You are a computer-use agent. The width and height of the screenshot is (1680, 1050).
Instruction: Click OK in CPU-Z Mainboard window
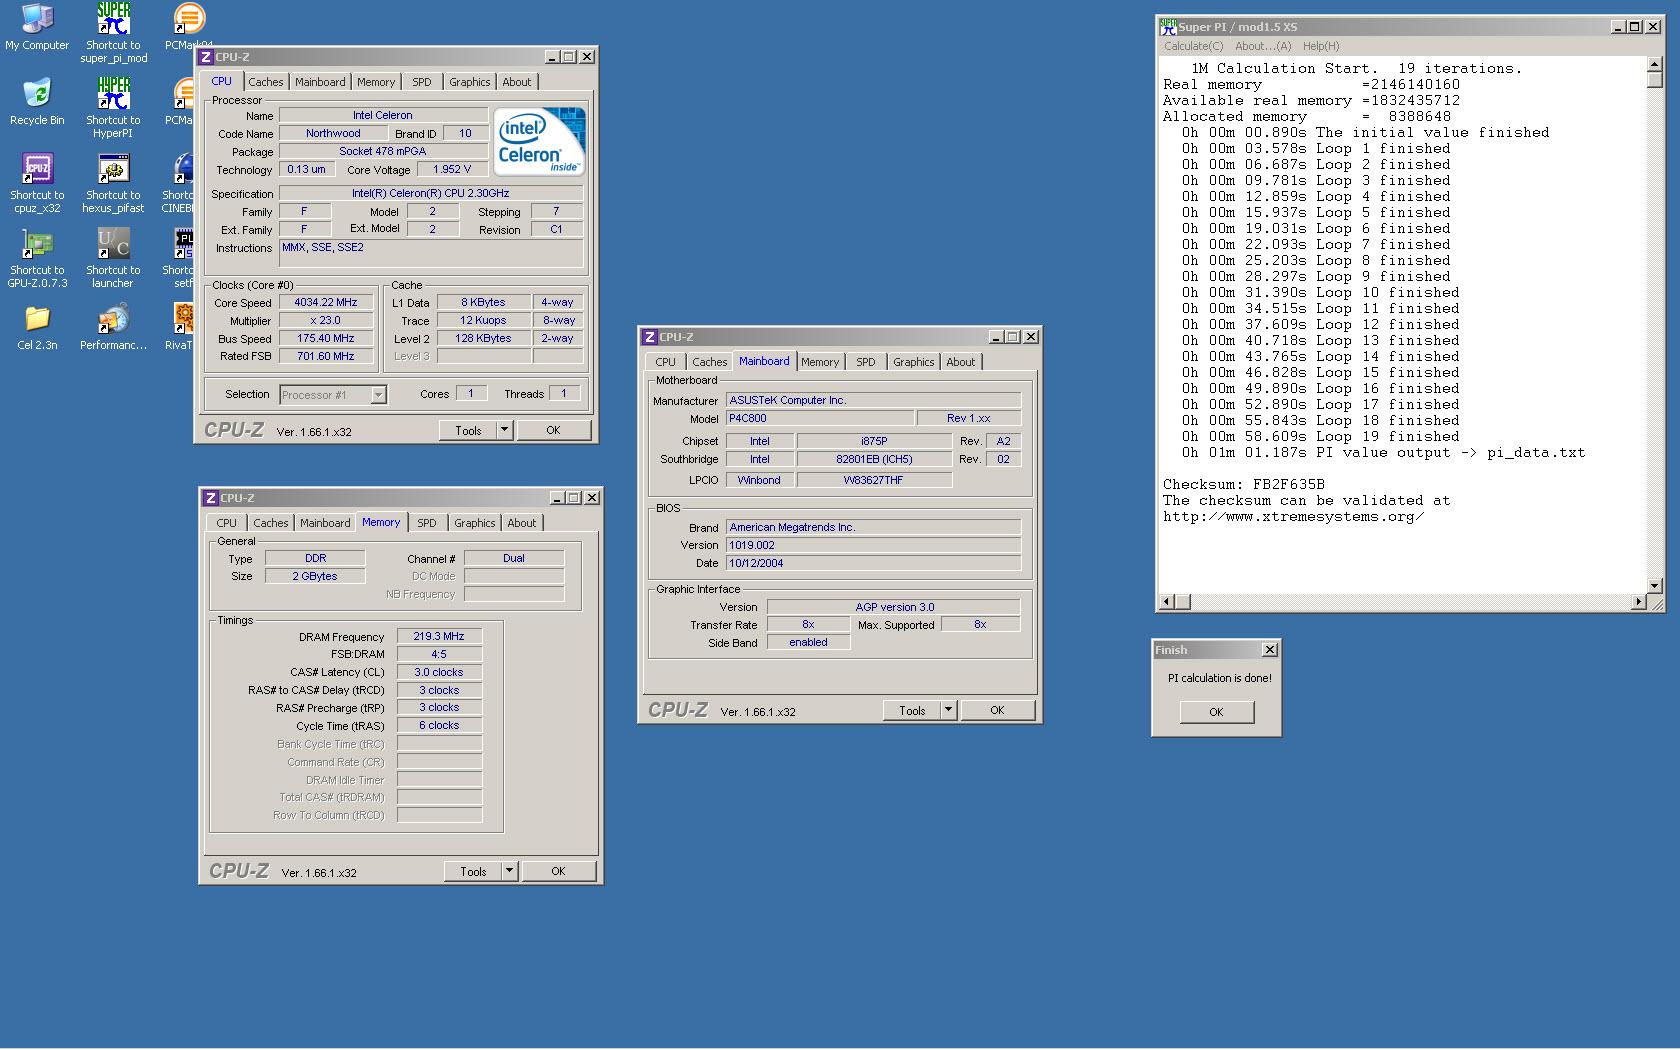pyautogui.click(x=997, y=710)
